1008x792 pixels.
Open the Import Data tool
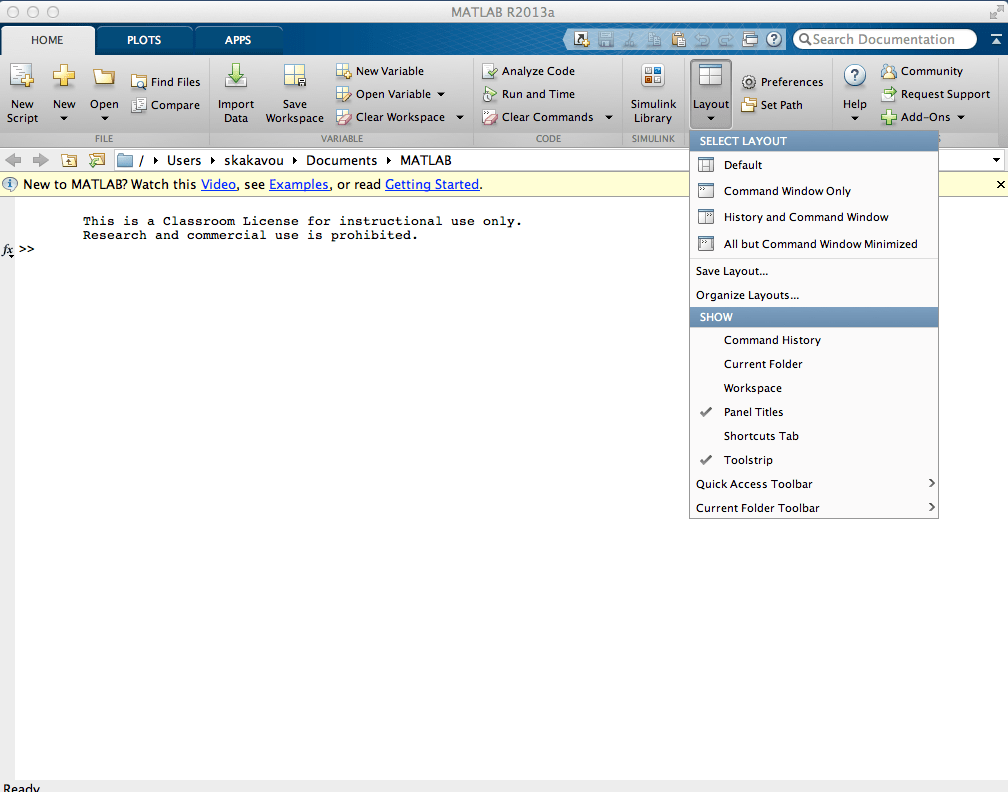236,91
